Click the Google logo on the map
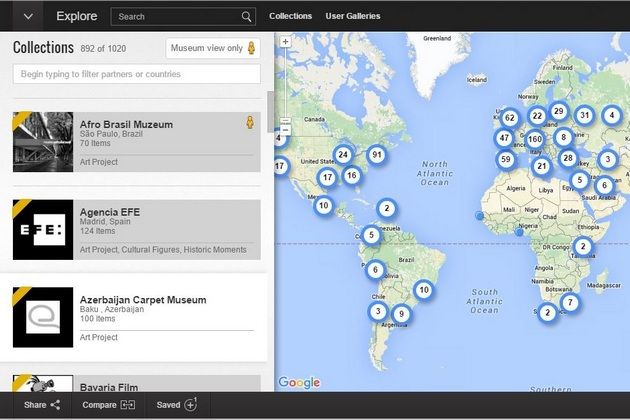The image size is (630, 420). [x=299, y=383]
